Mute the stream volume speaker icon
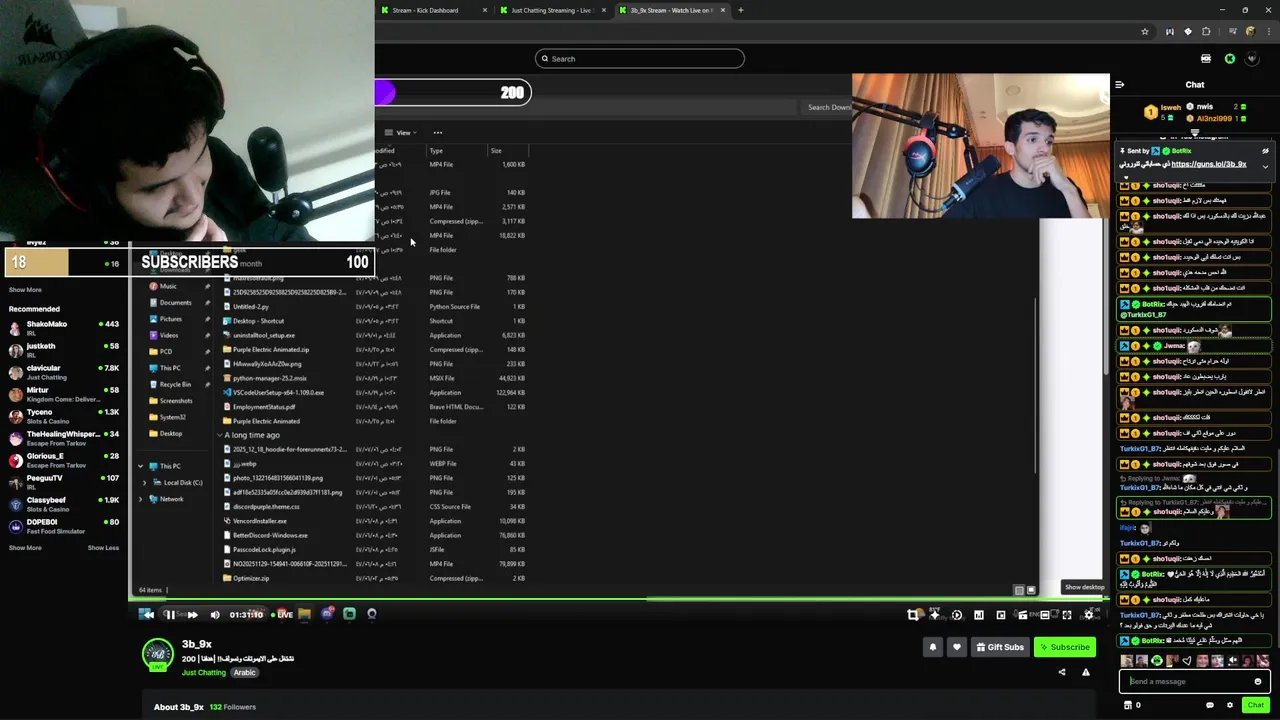Screen dimensions: 1280x720 pyautogui.click(x=214, y=615)
